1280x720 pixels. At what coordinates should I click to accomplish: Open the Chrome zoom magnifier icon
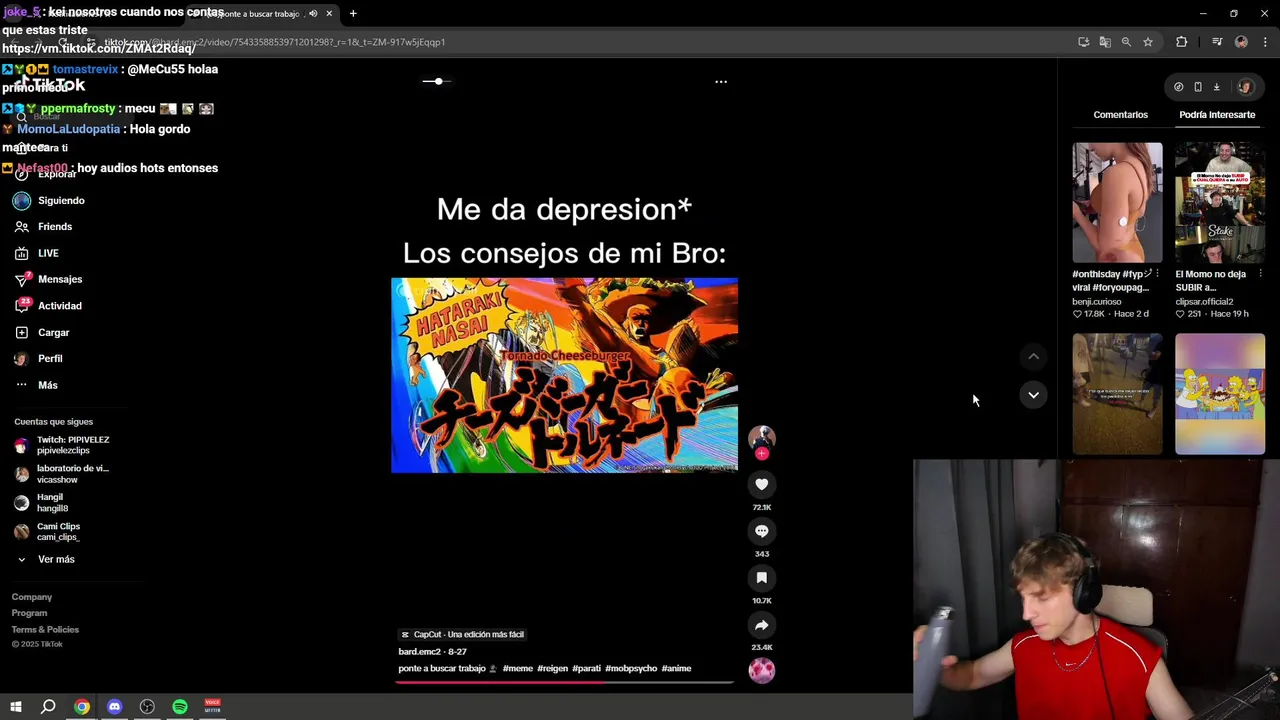pos(1126,42)
